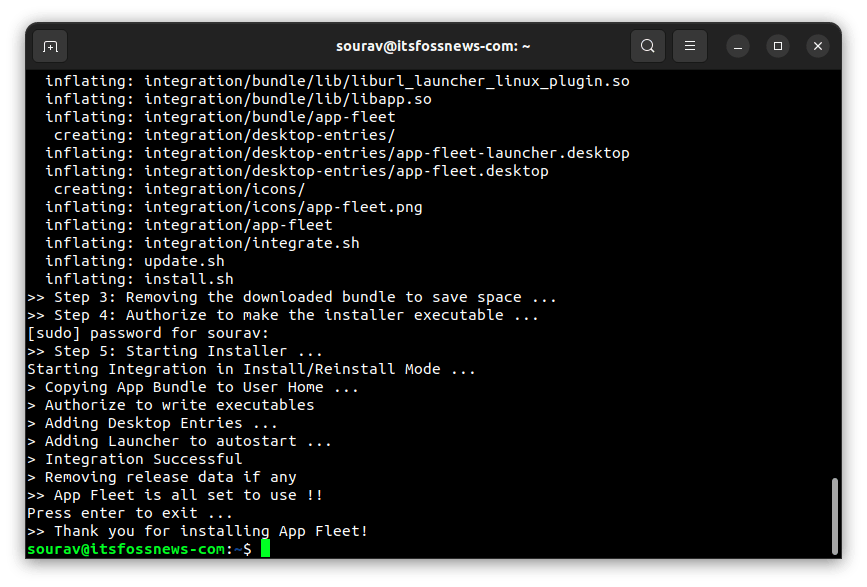The width and height of the screenshot is (867, 587).
Task: Open a new terminal tab
Action: pos(50,46)
